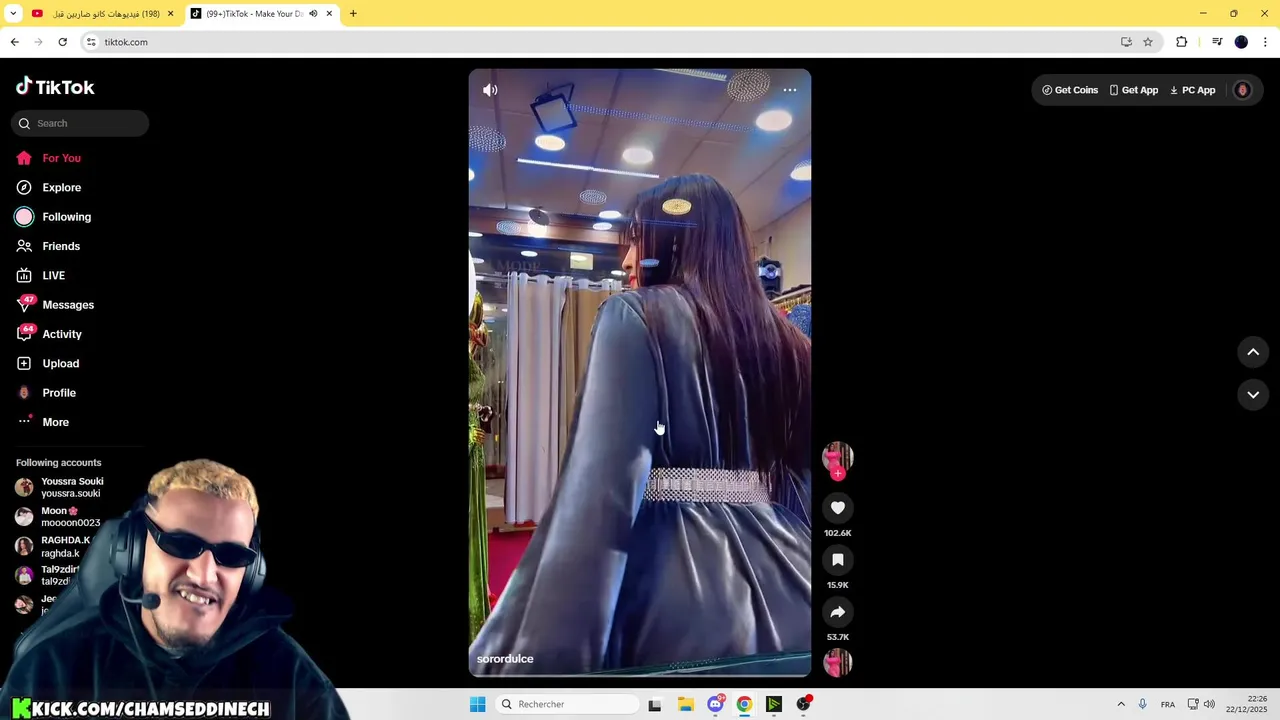Click the PC App download button

tap(1192, 90)
